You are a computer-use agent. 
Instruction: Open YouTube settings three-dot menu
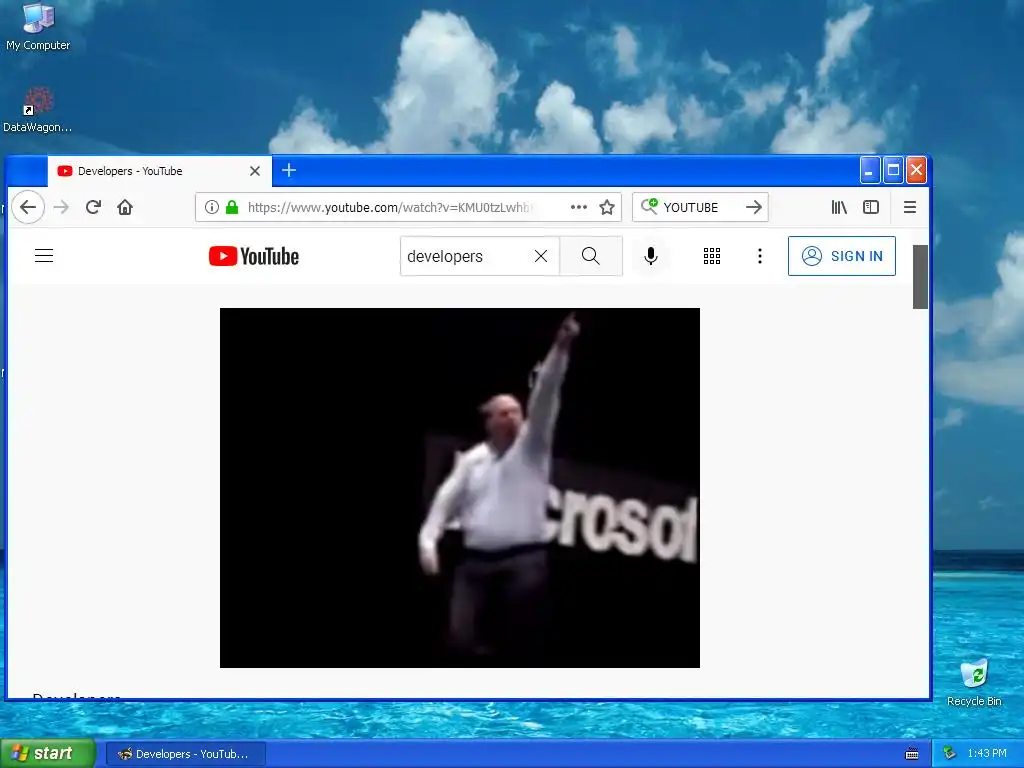[760, 256]
